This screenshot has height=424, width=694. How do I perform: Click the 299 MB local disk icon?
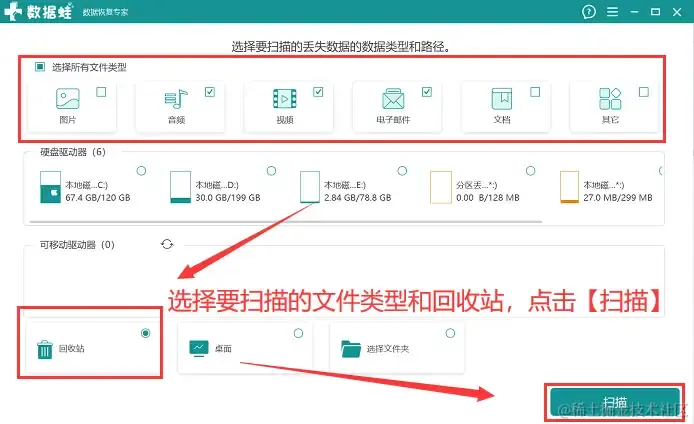569,187
